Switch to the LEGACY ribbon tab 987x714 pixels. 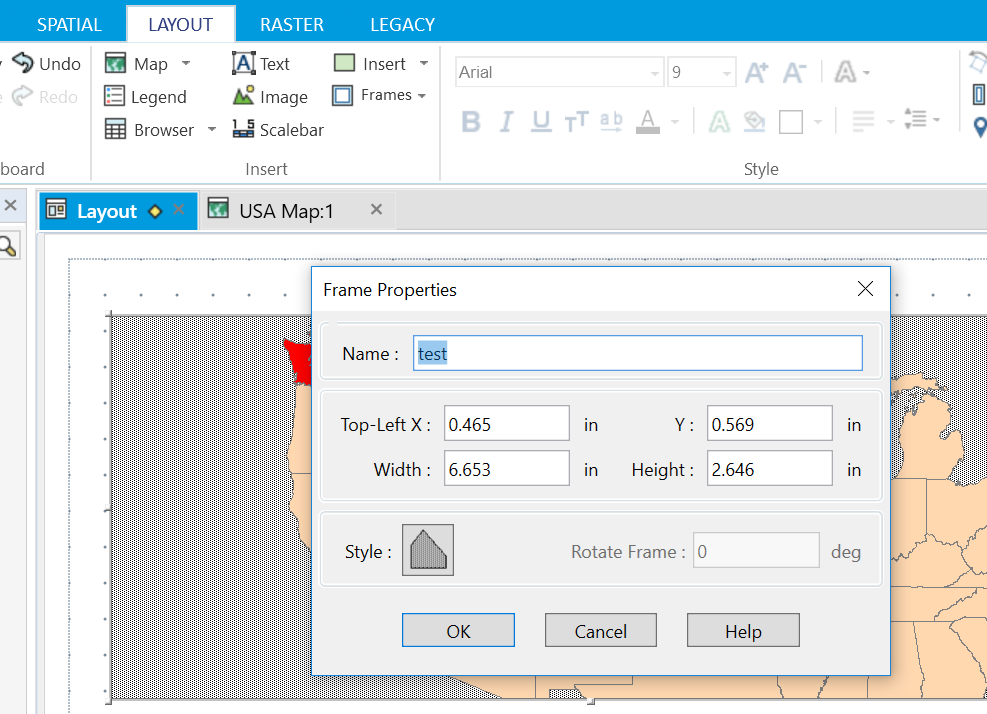[402, 25]
